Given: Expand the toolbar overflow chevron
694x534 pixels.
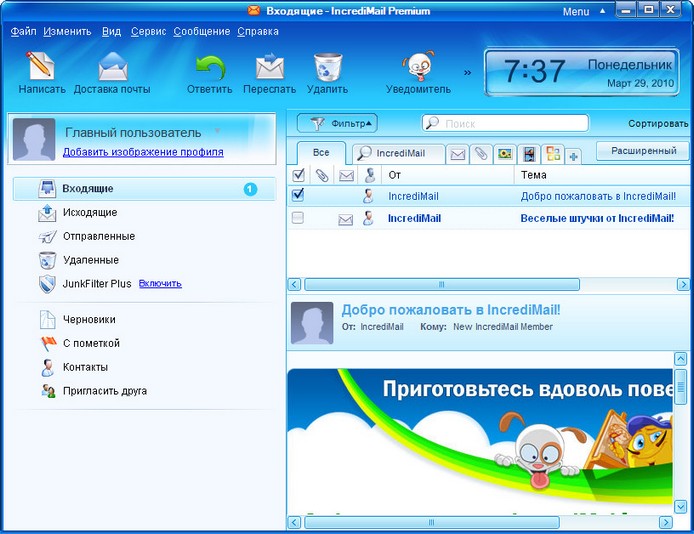Looking at the screenshot, I should coord(467,72).
